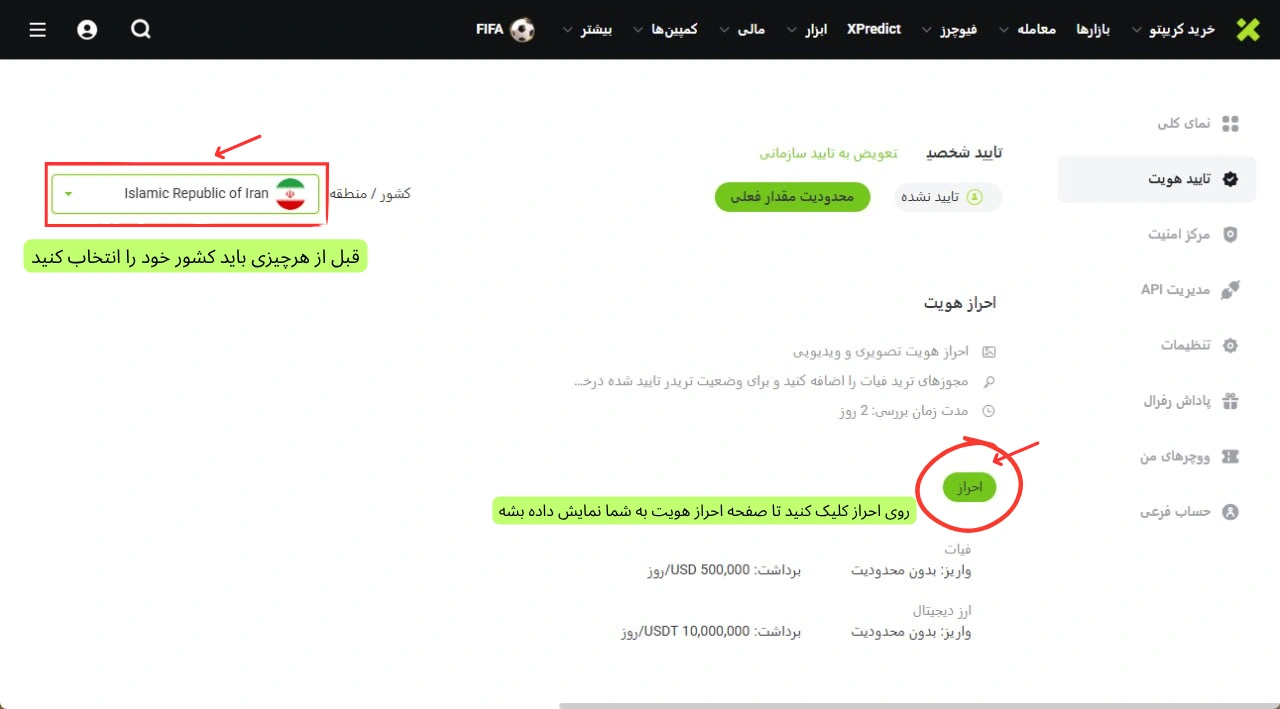Open تنظیمات in sidebar
The image size is (1280, 709).
coord(1157,345)
